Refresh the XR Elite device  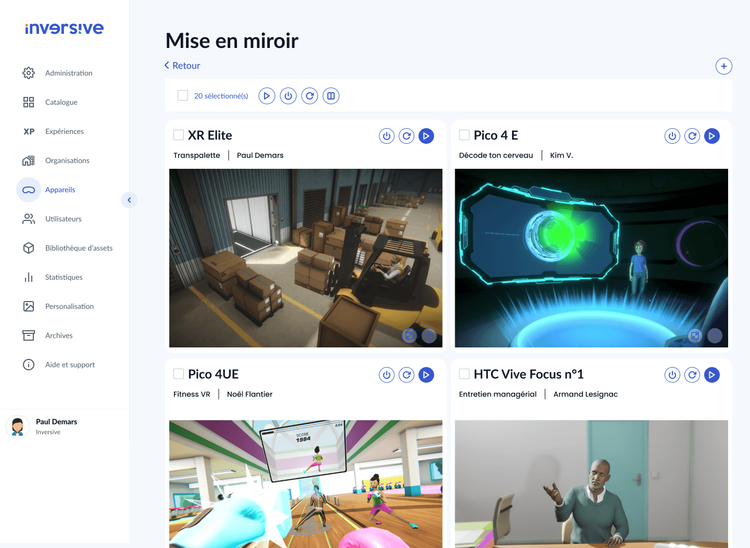pos(407,136)
